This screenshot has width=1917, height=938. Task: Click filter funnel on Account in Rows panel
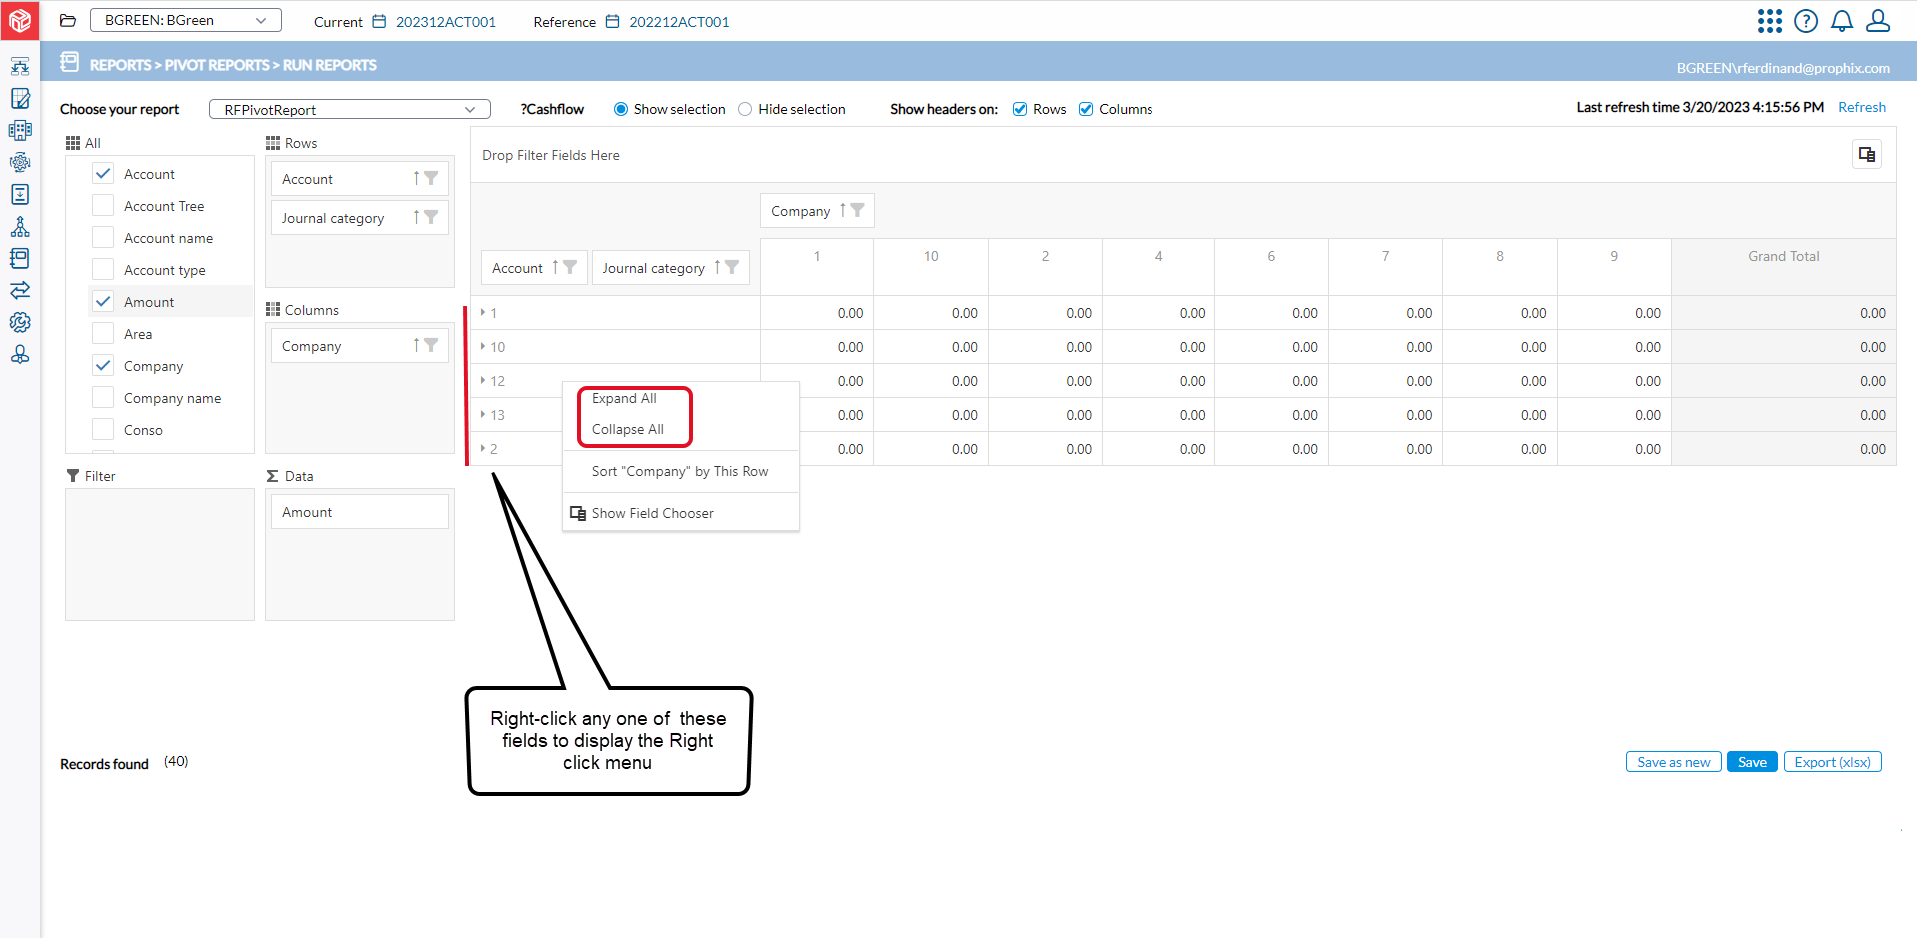[431, 178]
